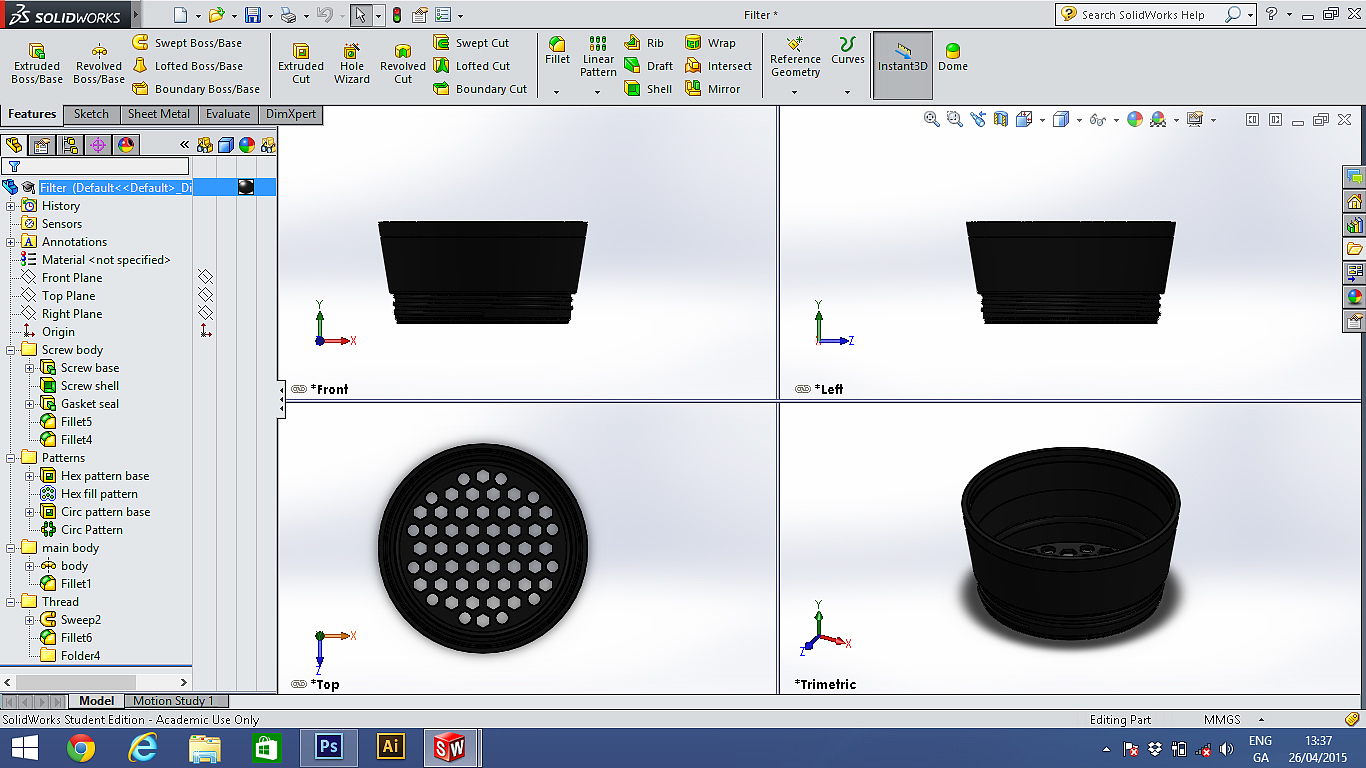Launch Photoshop from the taskbar
1366x768 pixels.
click(x=329, y=746)
